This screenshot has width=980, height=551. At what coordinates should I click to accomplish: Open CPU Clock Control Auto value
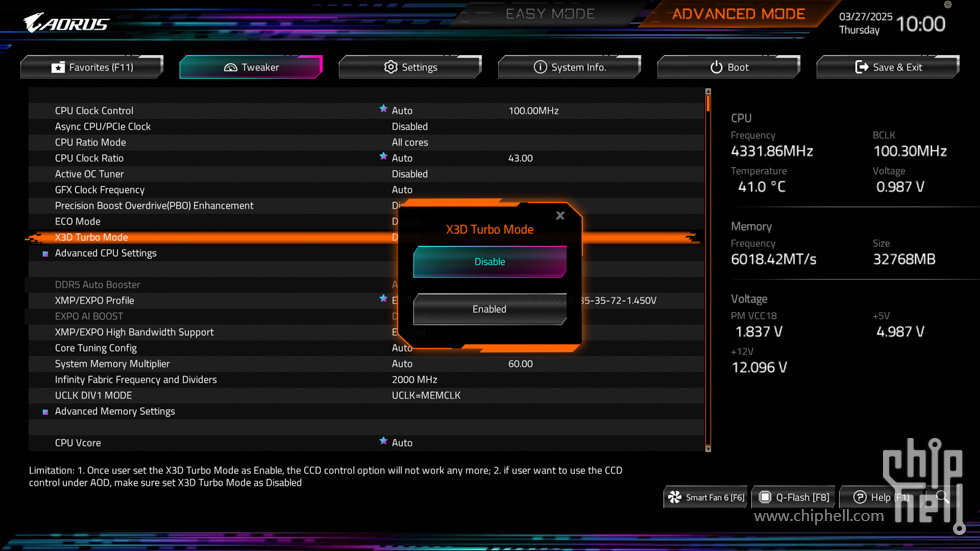(402, 111)
